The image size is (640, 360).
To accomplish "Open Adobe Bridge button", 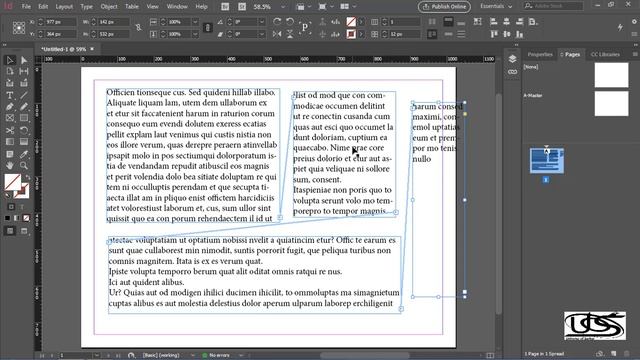I will 225,7.
